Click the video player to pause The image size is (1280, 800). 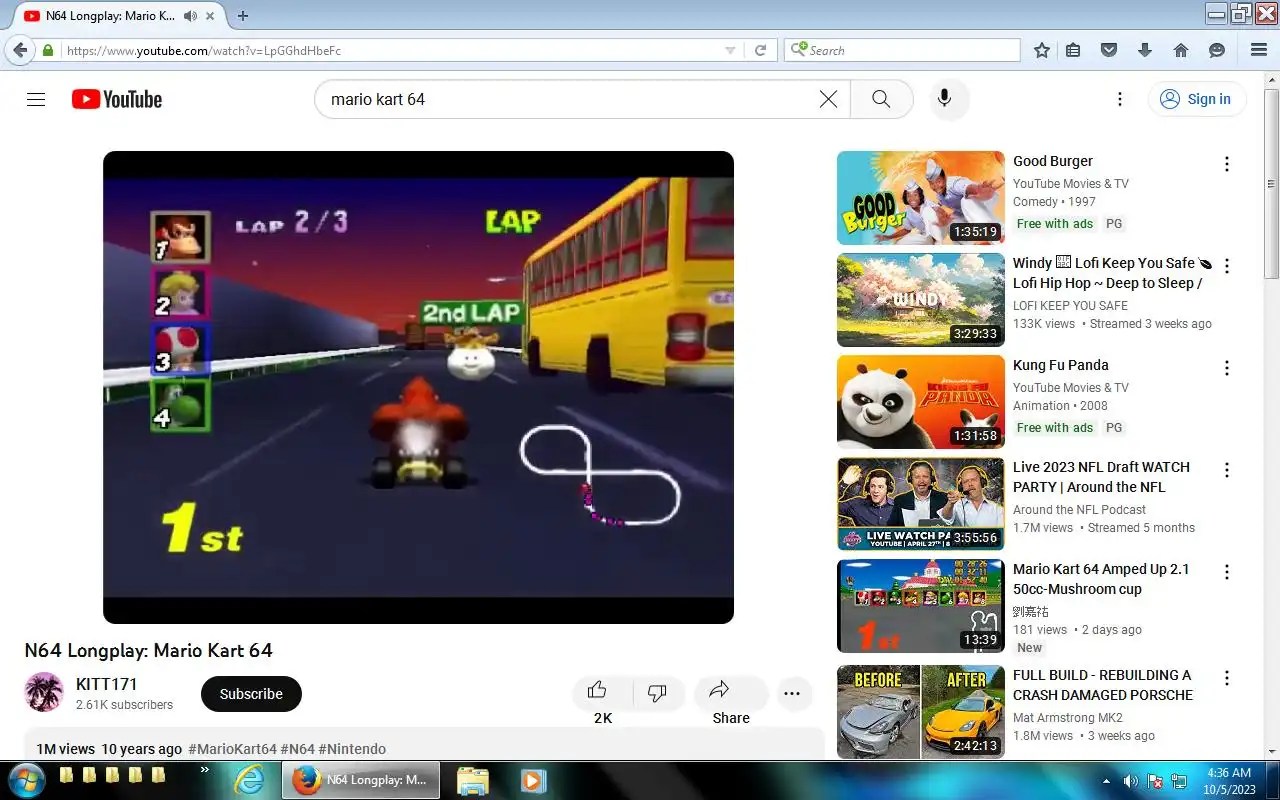(x=418, y=387)
